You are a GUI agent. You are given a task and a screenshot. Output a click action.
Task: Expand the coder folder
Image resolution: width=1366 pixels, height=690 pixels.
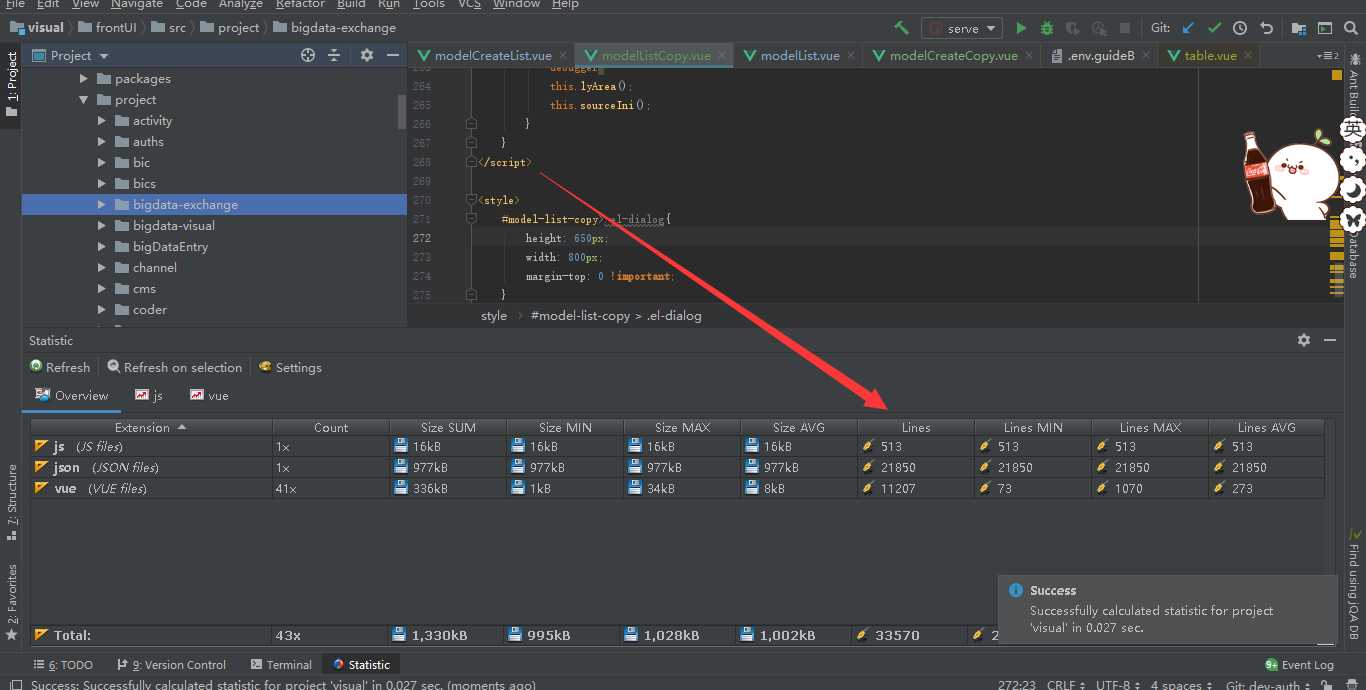pos(102,309)
